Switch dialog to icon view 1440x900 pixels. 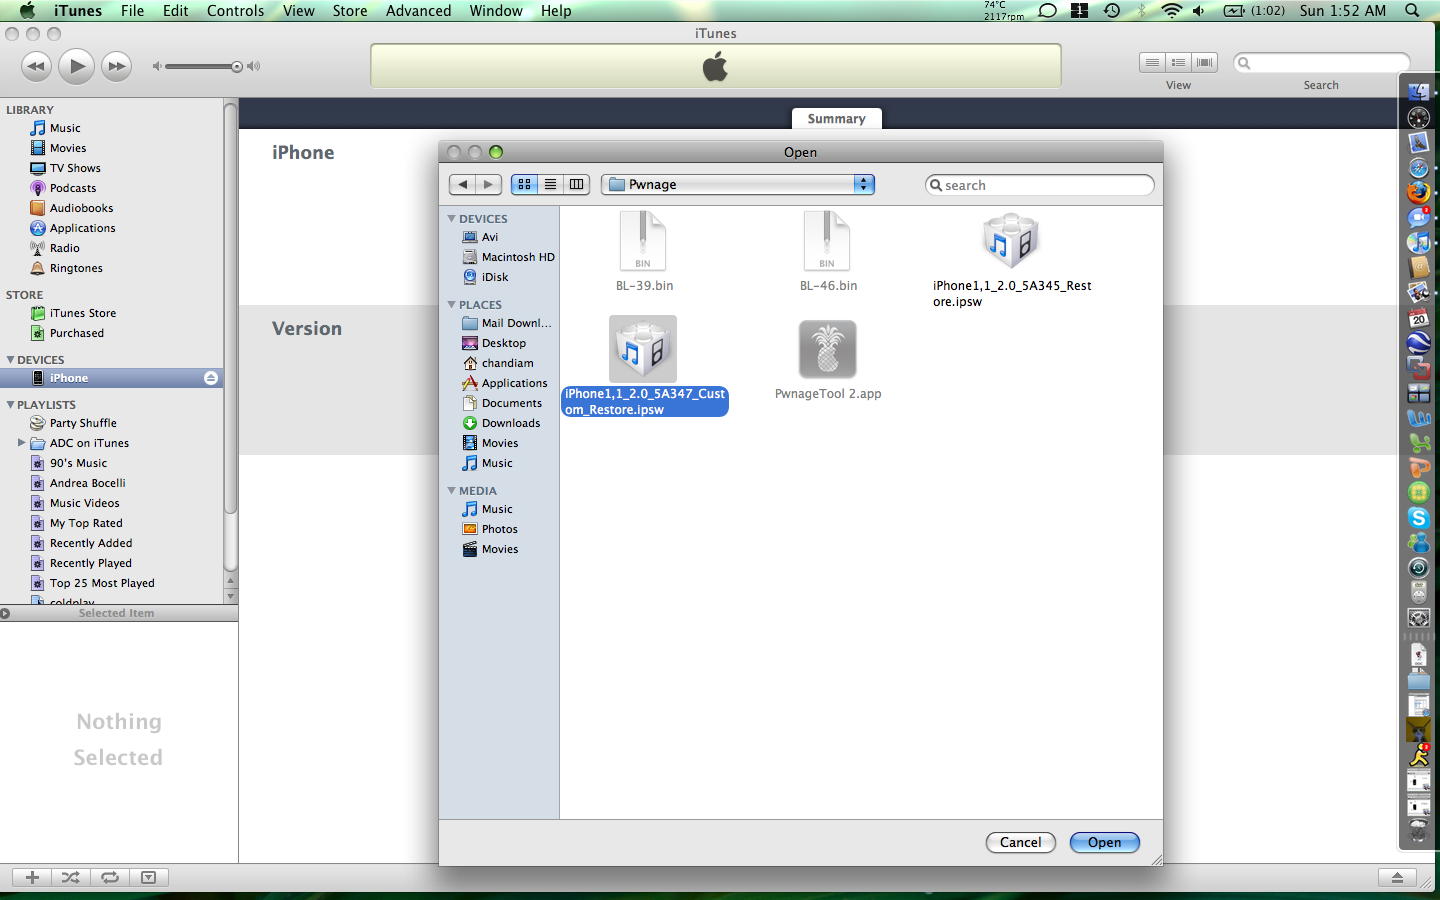pyautogui.click(x=524, y=184)
